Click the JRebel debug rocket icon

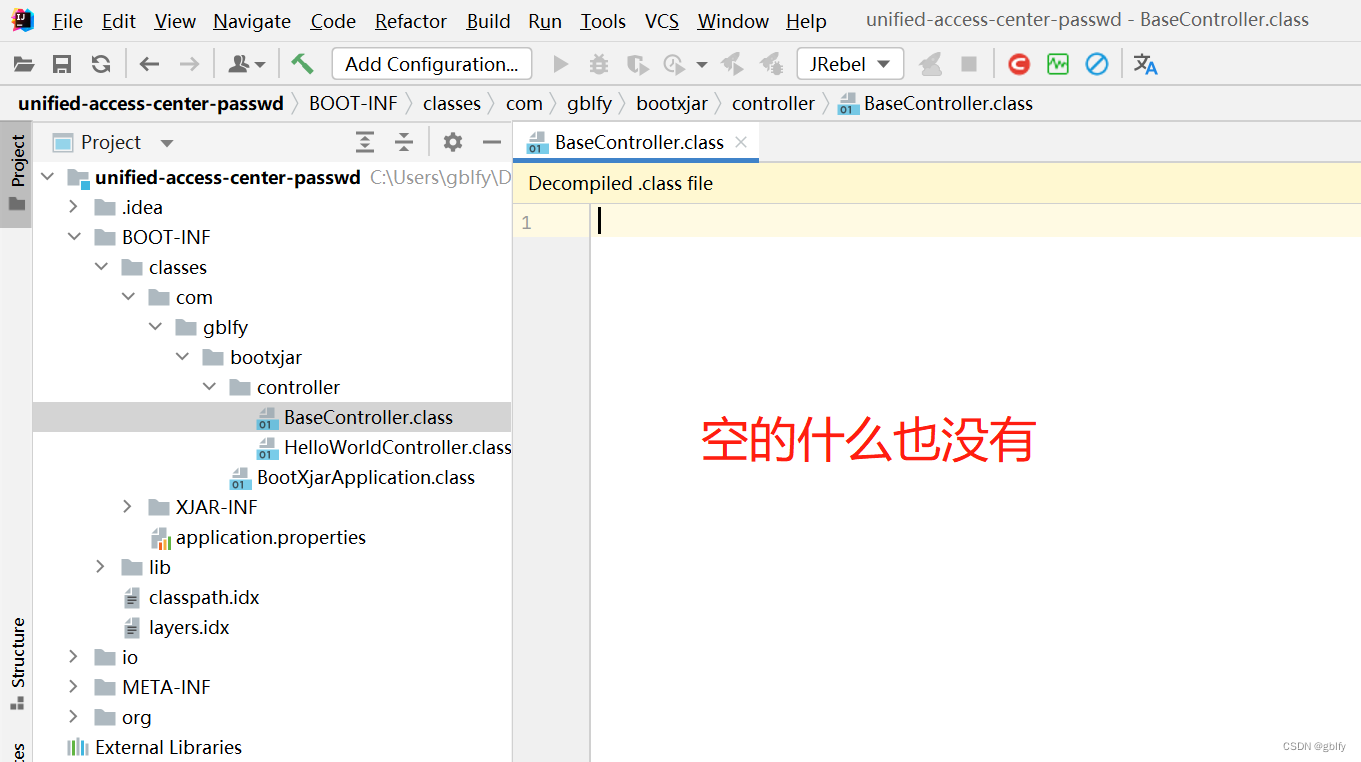point(771,65)
